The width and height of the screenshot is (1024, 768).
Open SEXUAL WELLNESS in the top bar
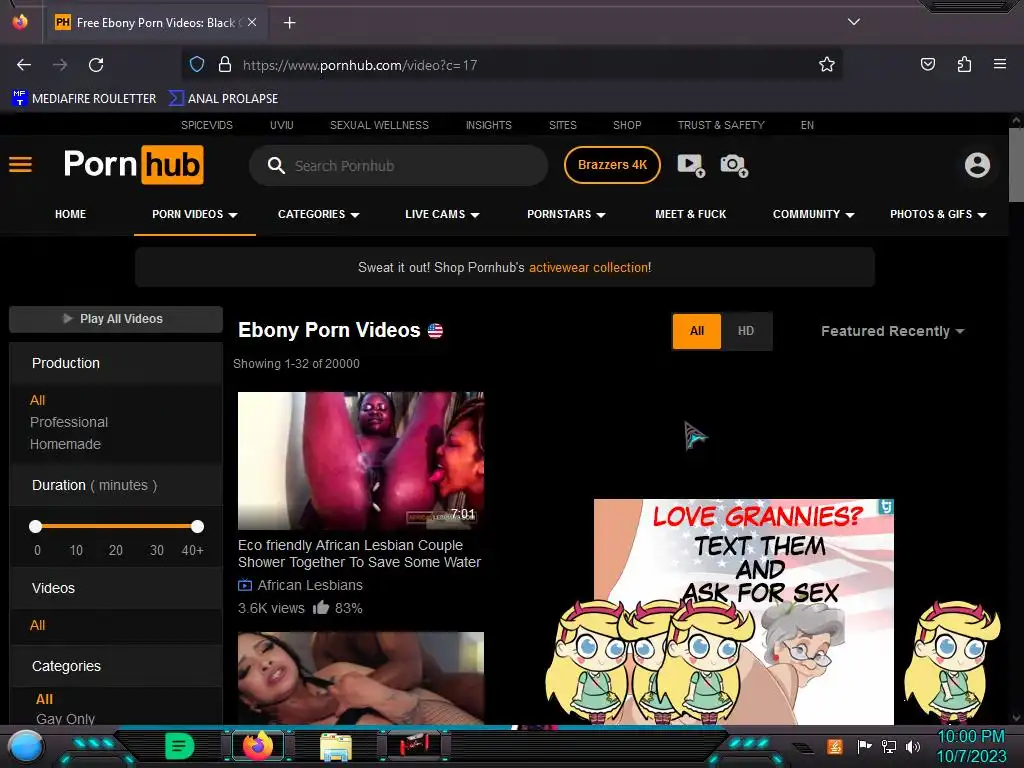click(x=379, y=125)
